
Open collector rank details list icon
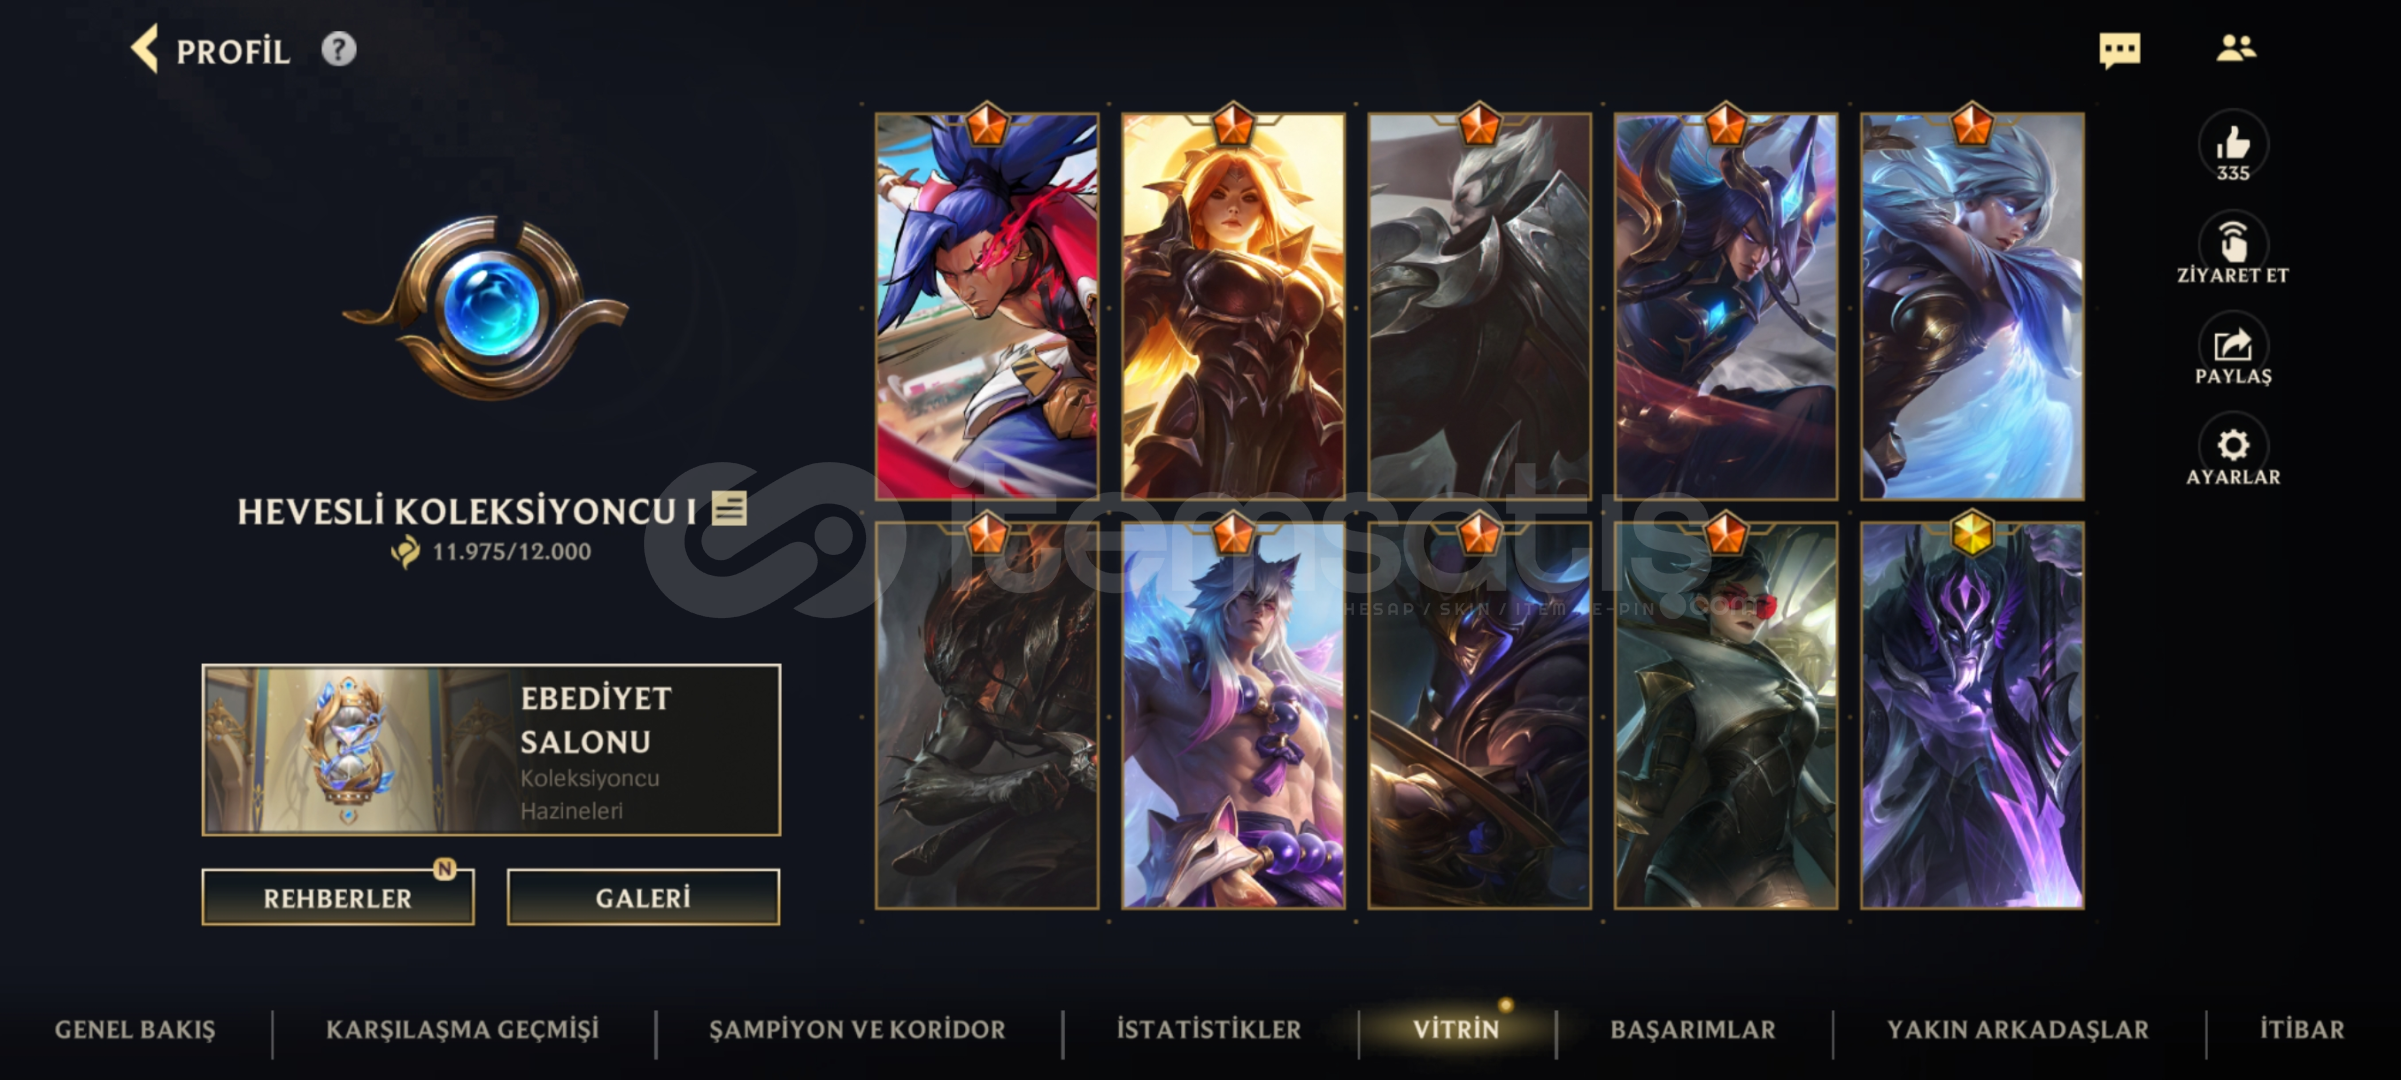pyautogui.click(x=729, y=509)
